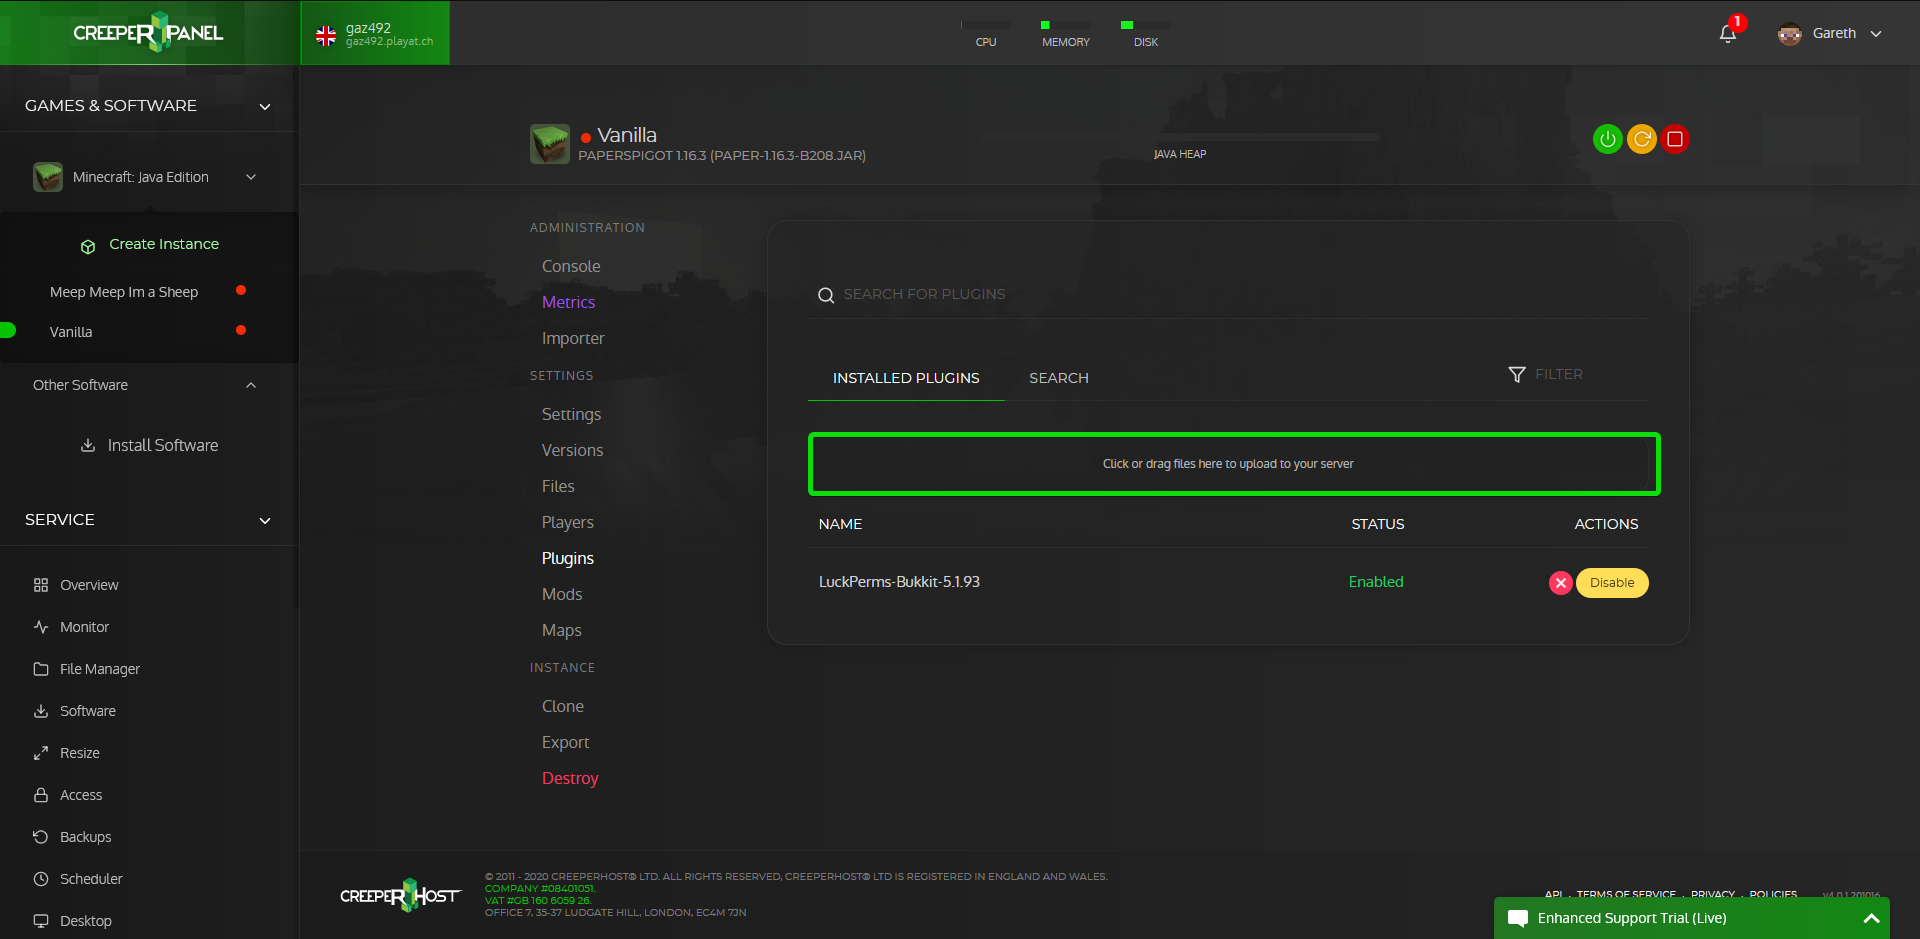Screen dimensions: 1920x939
Task: Click the CreeperHost footer logo
Action: [x=400, y=895]
